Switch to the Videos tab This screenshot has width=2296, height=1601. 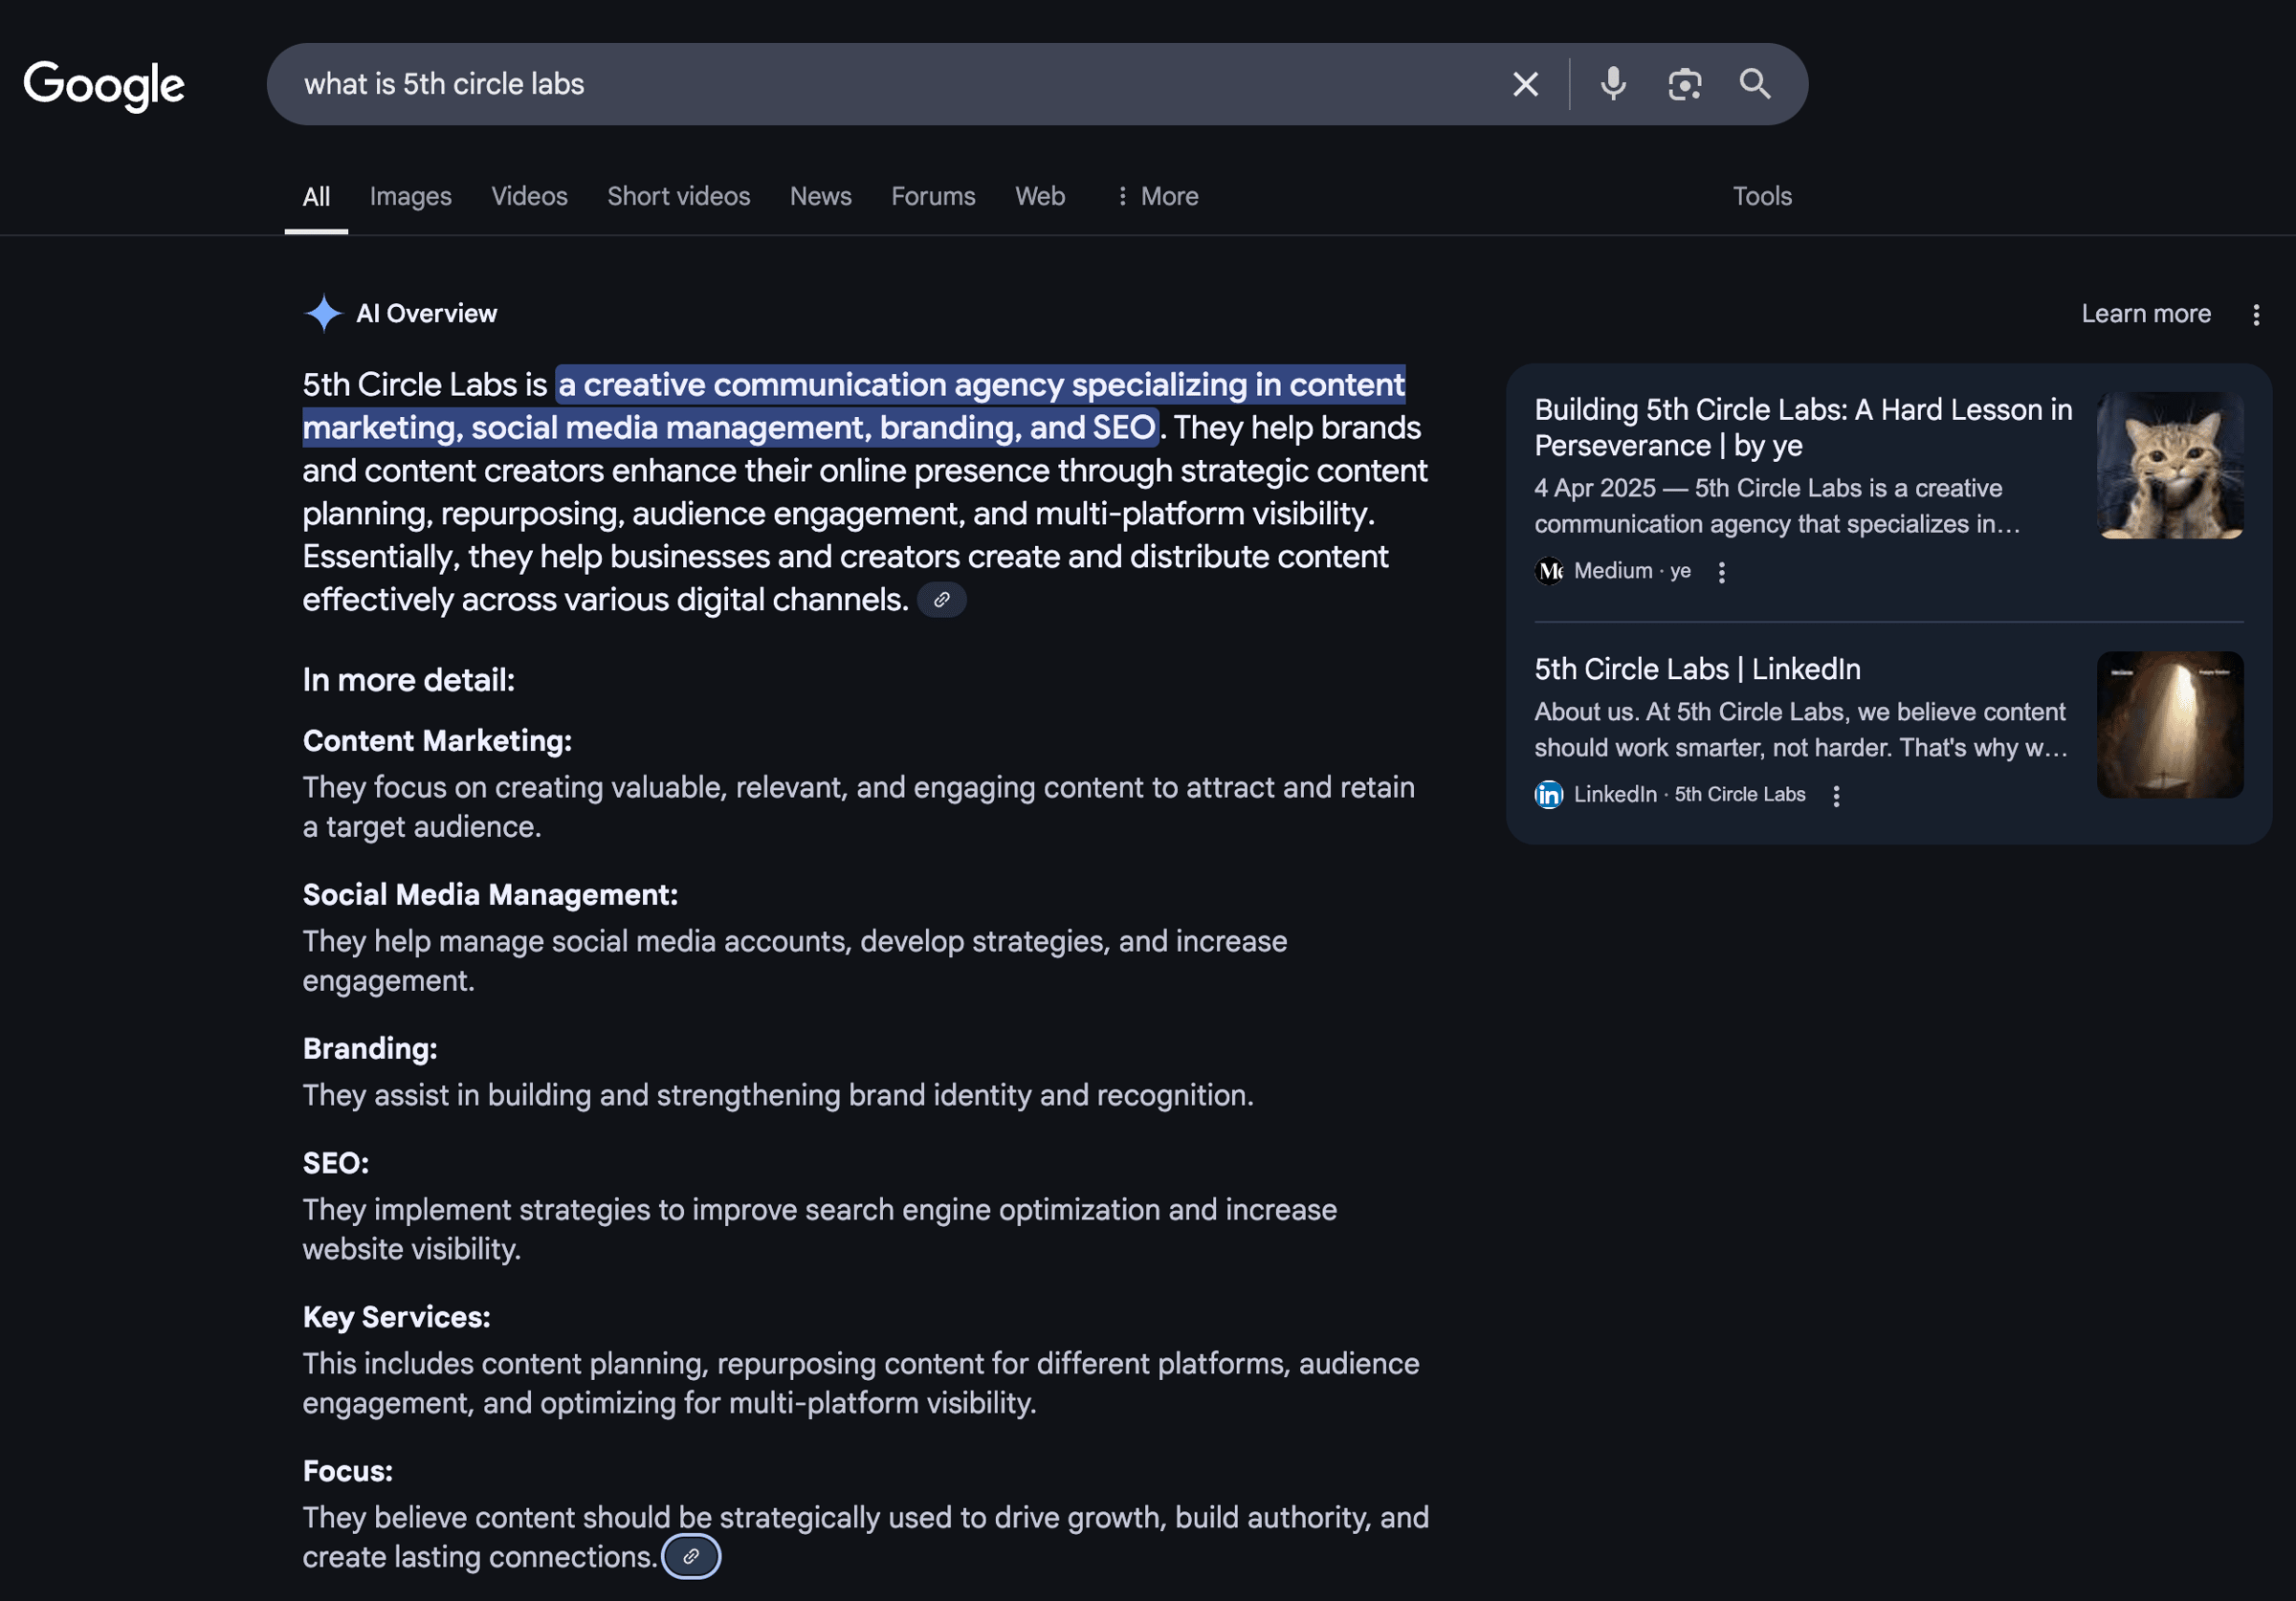pyautogui.click(x=529, y=196)
